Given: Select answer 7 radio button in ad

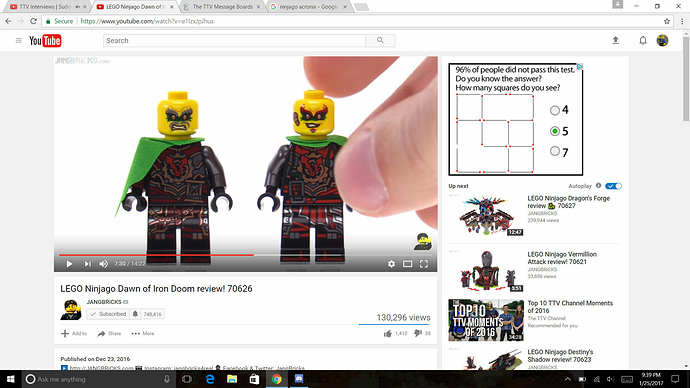Looking at the screenshot, I should coord(554,151).
